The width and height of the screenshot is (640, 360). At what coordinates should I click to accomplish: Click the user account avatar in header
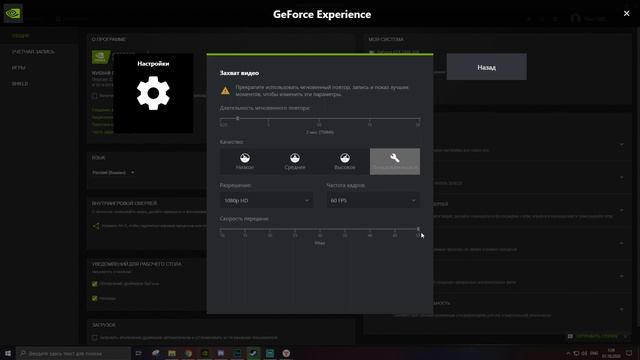click(x=576, y=18)
